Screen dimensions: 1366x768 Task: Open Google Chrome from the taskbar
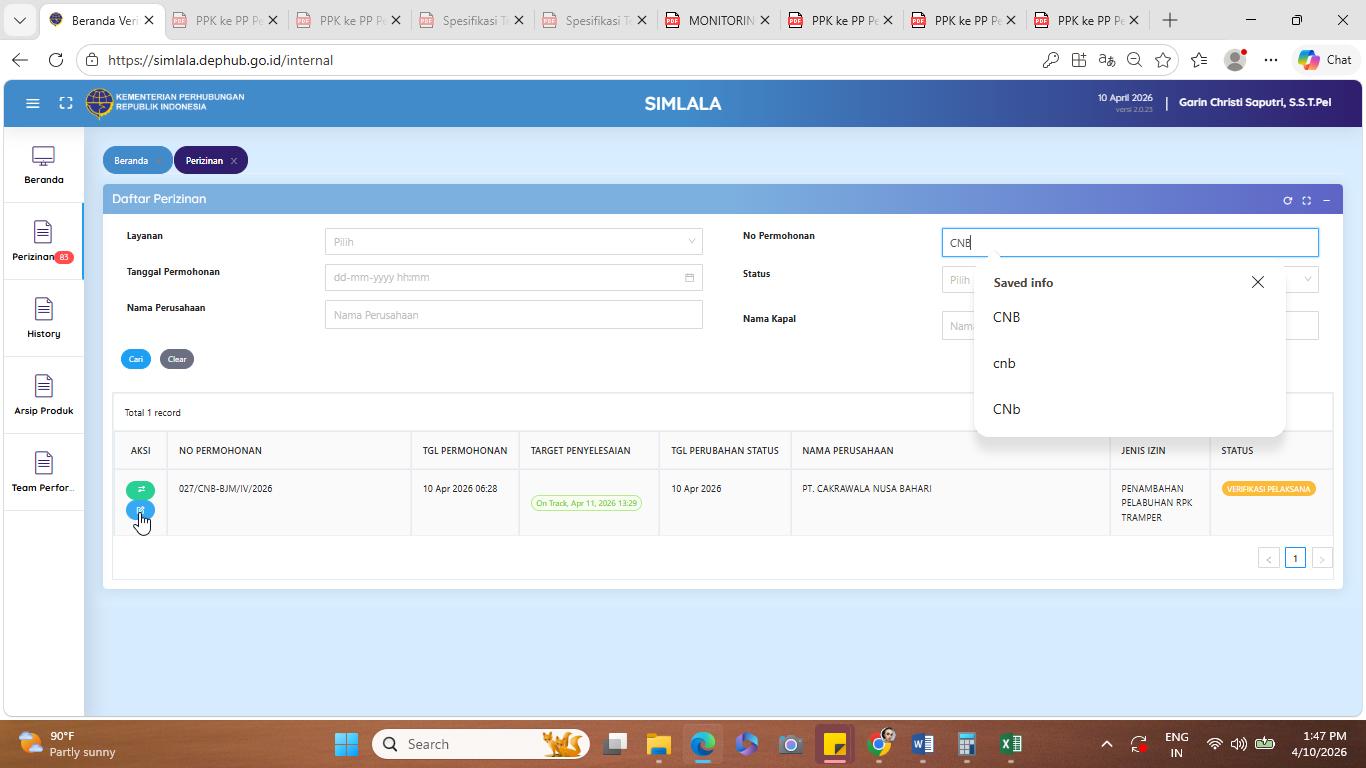click(879, 744)
